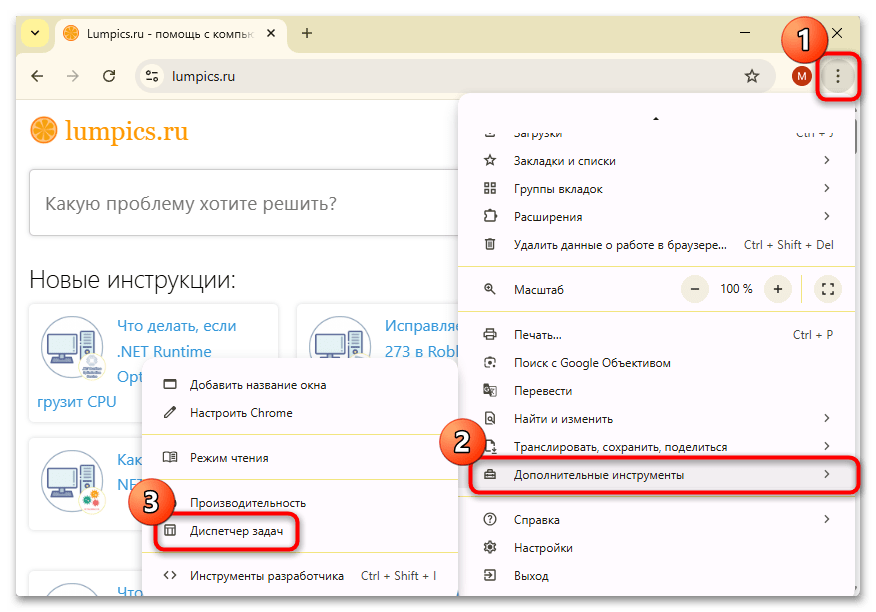This screenshot has width=876, height=612.
Task: Click the thumbnail of the .NET Runtime article
Action: point(73,347)
